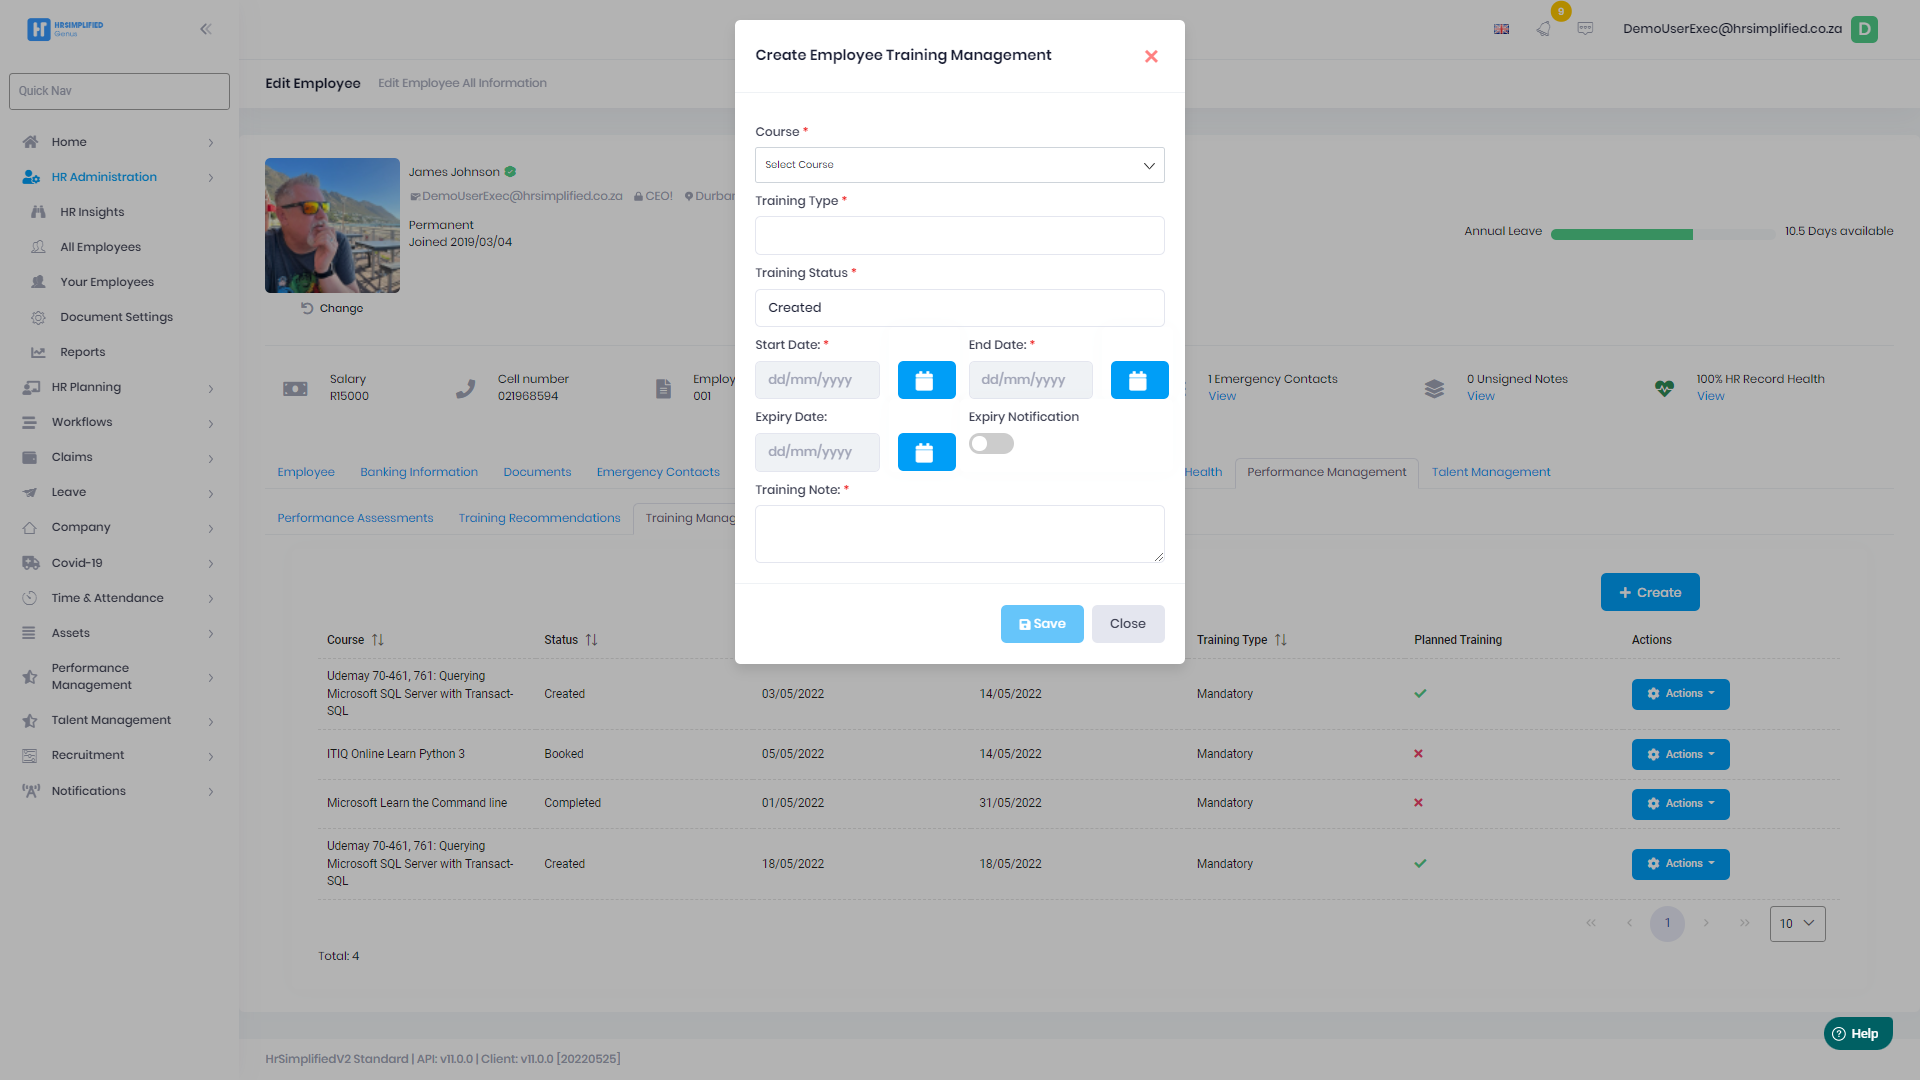Open End Date calendar picker

[1139, 380]
